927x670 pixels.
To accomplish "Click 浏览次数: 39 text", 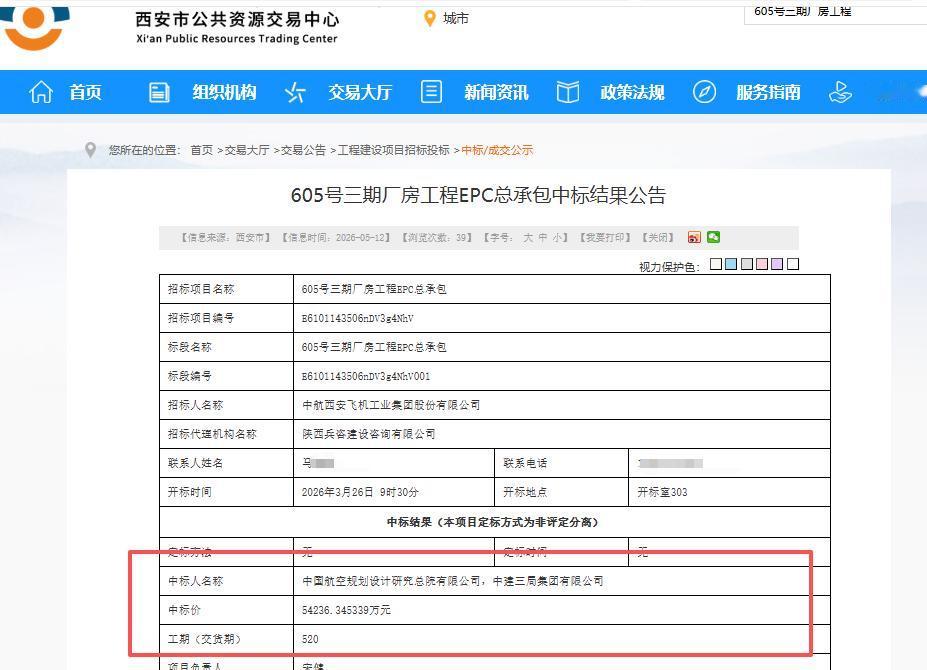I will pos(437,238).
